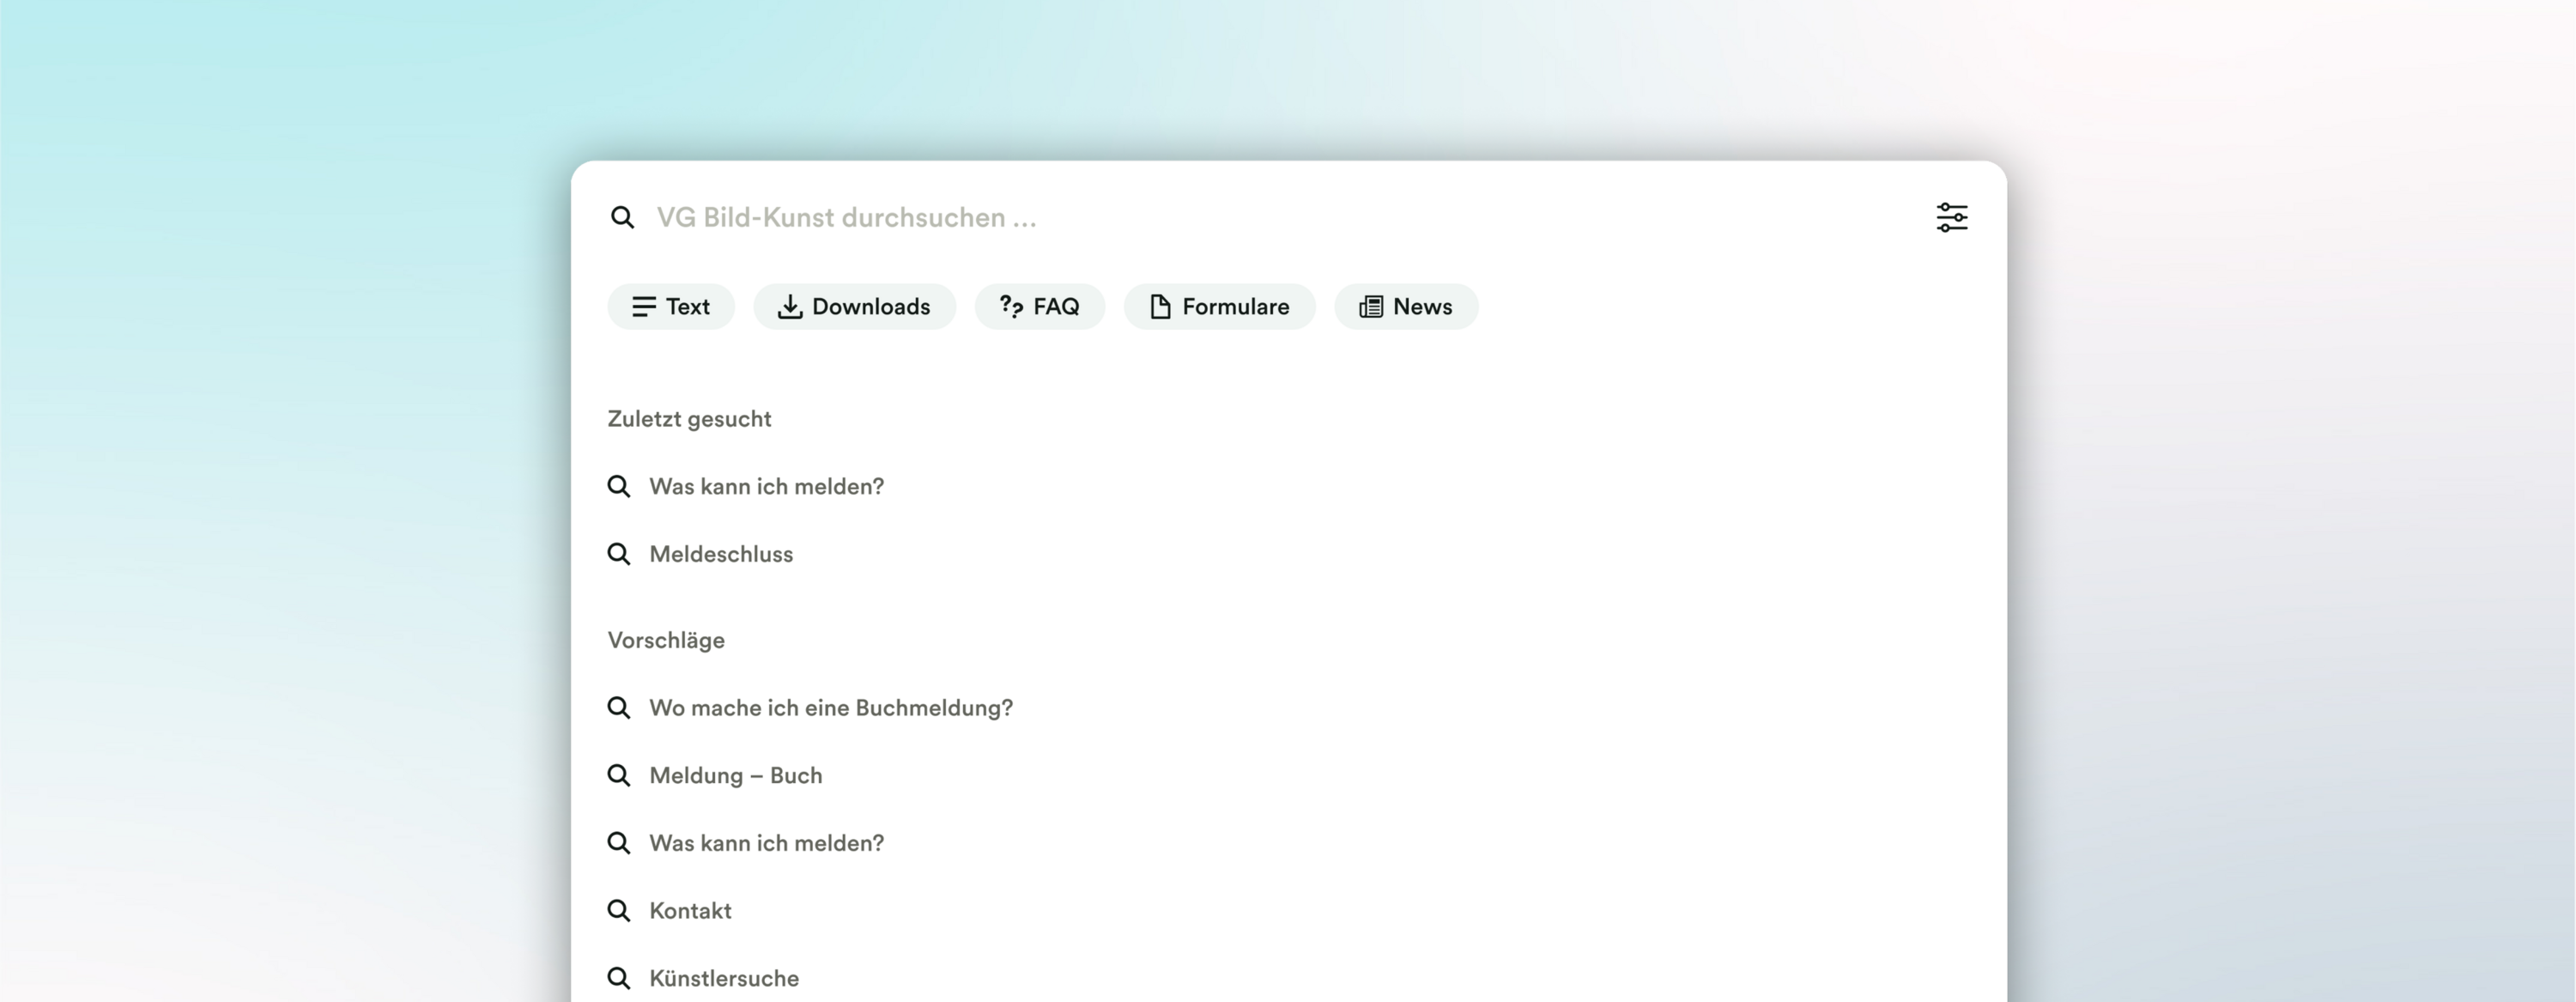Click magnifier icon beside Buchmeldung question

pyautogui.click(x=619, y=708)
